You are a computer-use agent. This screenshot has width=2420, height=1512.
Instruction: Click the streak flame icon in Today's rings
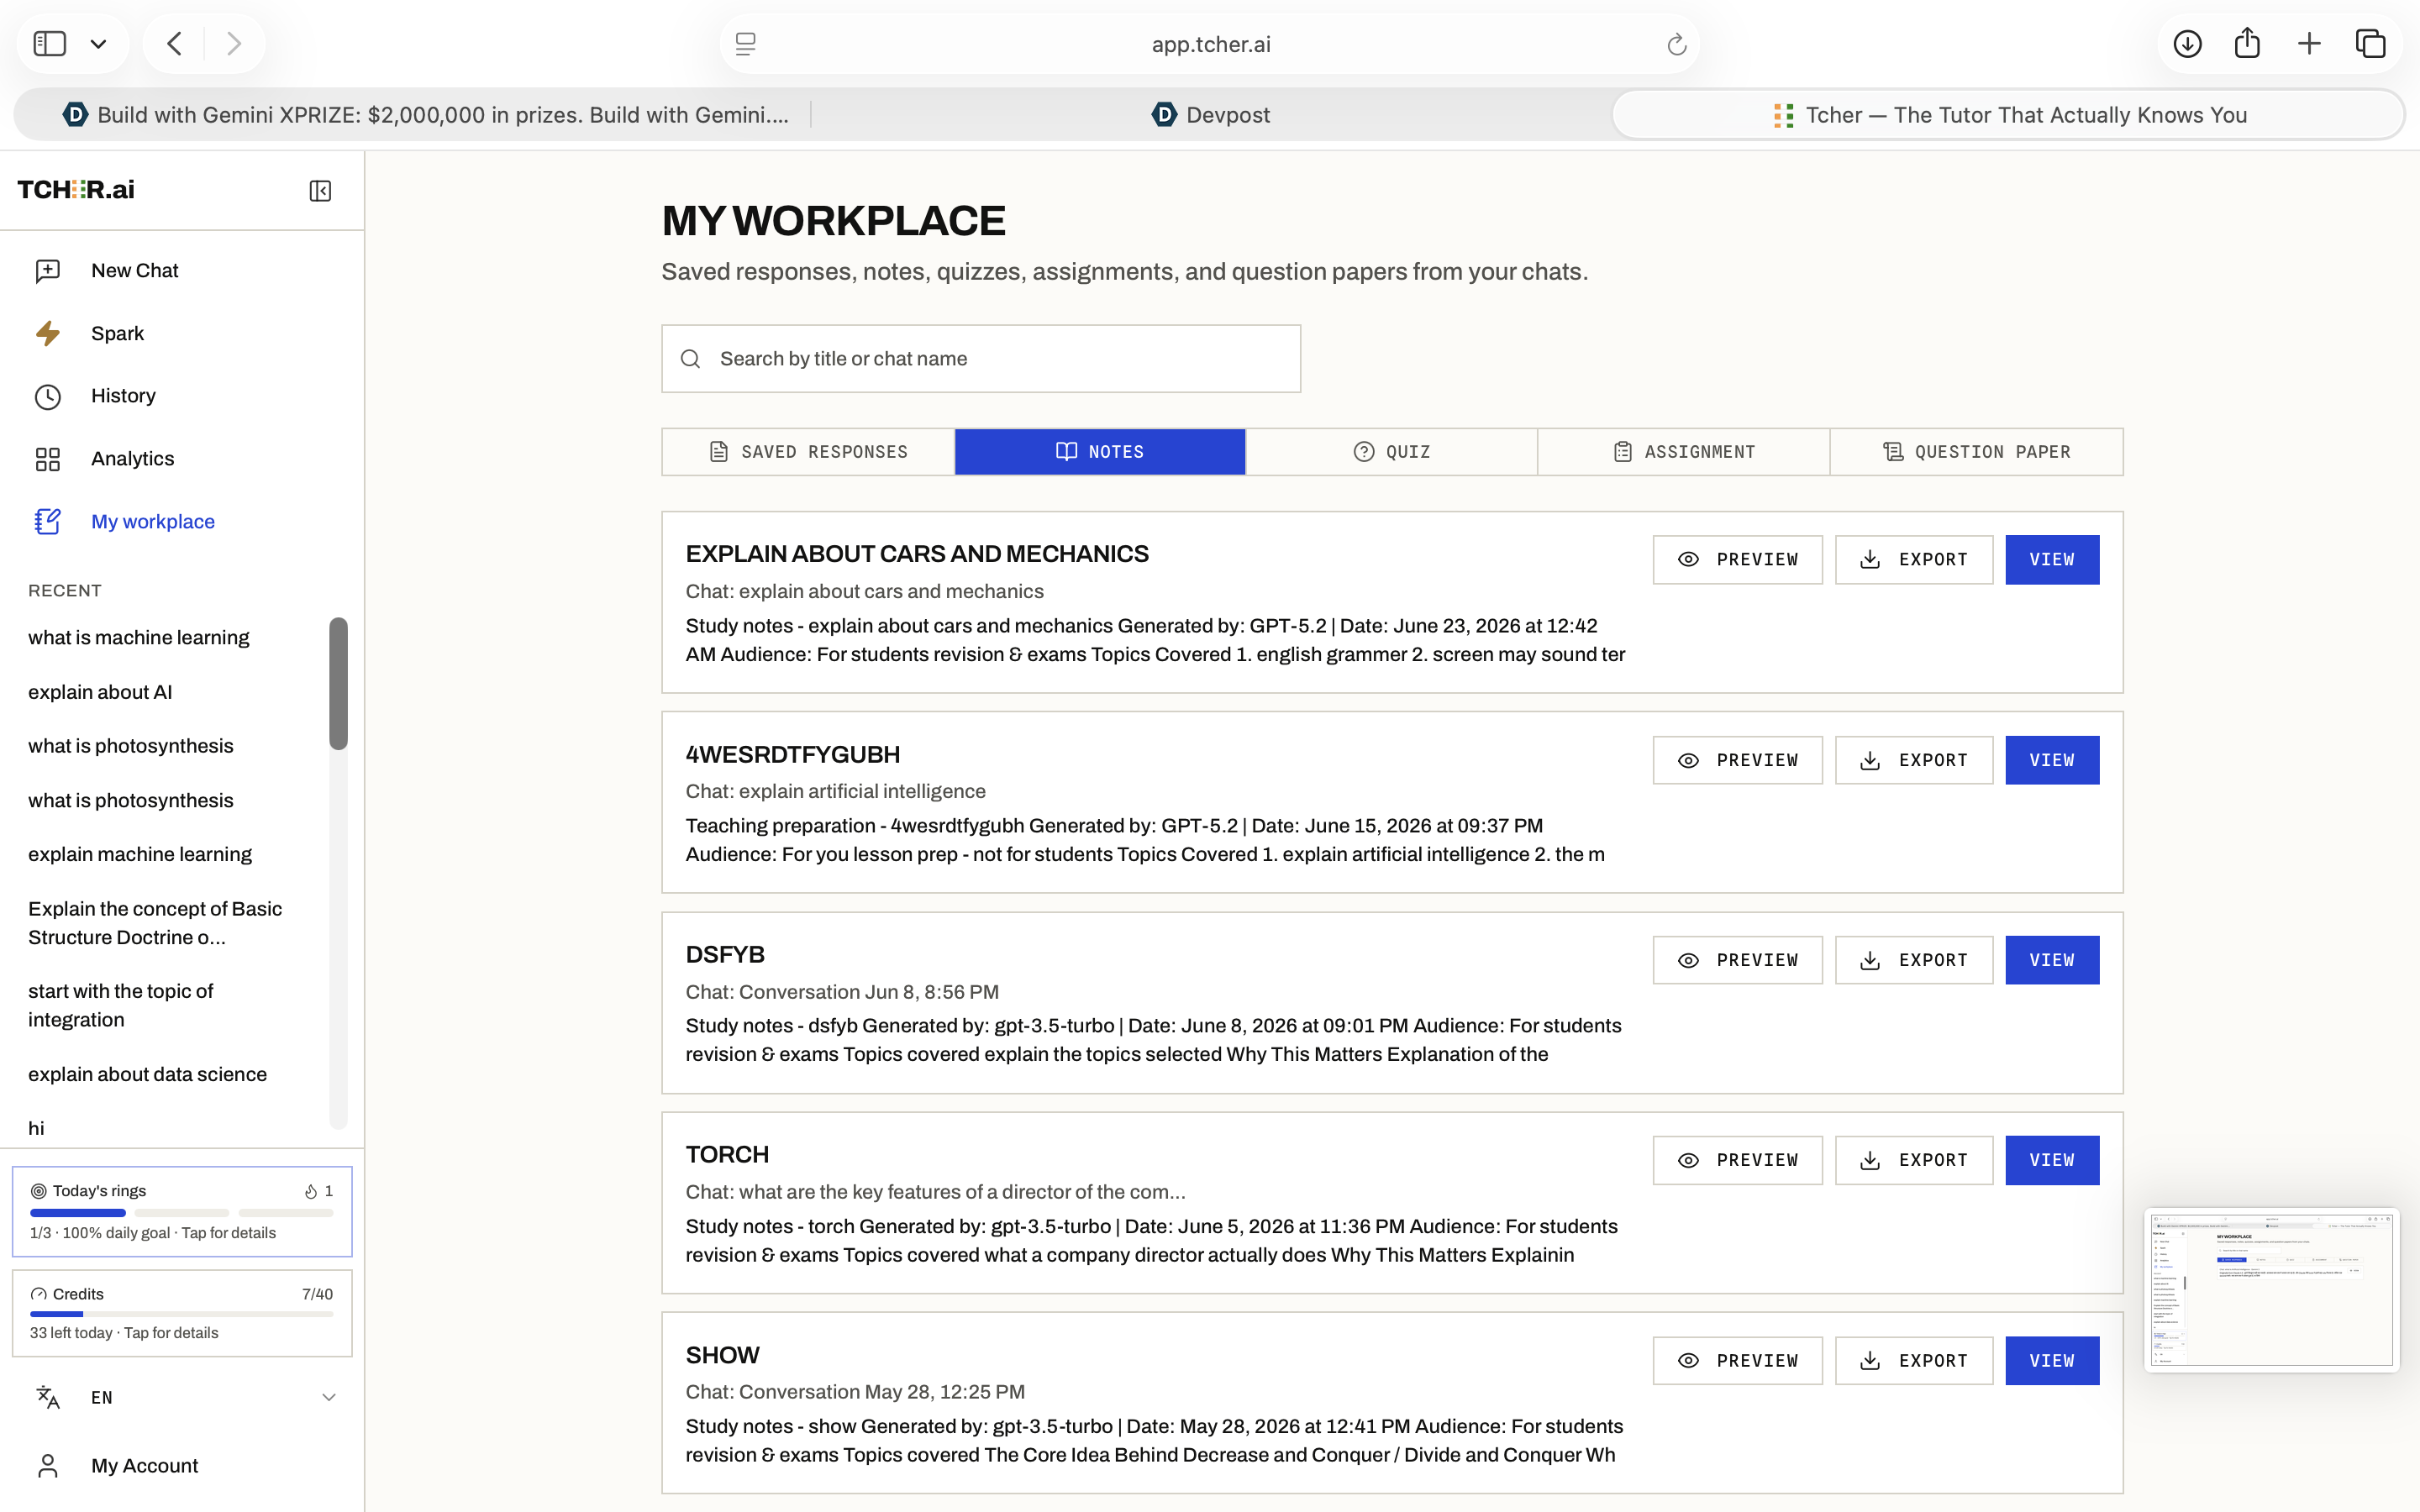pyautogui.click(x=311, y=1191)
